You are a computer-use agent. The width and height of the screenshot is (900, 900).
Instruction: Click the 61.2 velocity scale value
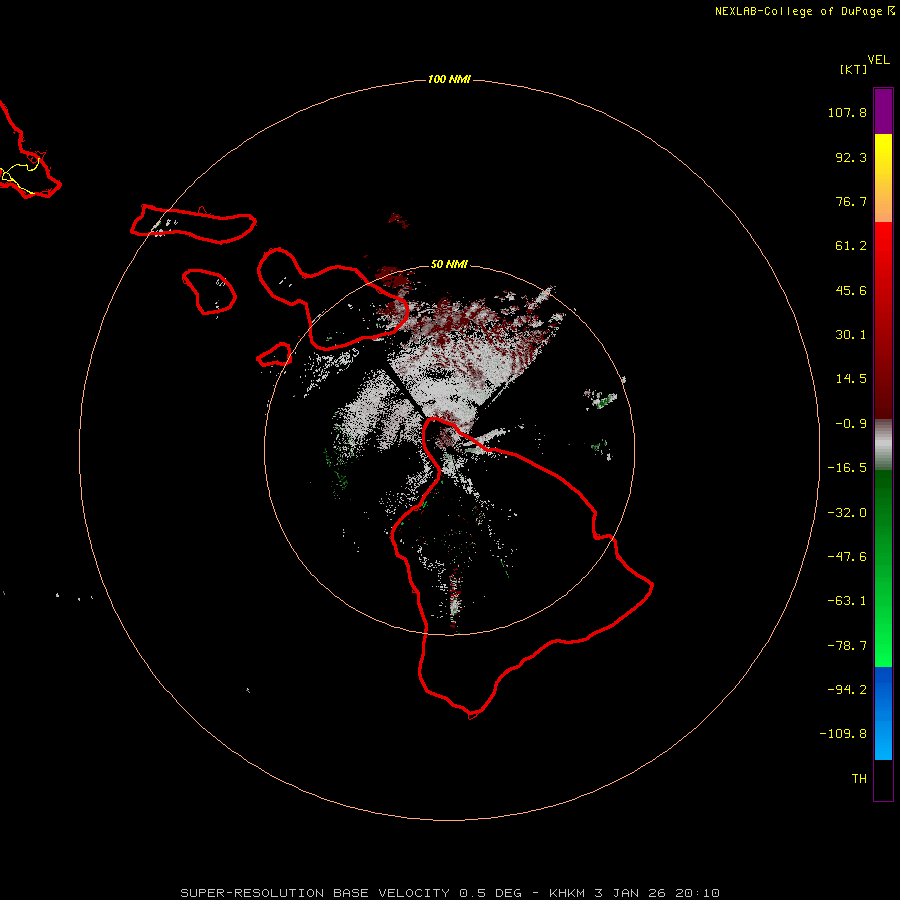pos(851,246)
